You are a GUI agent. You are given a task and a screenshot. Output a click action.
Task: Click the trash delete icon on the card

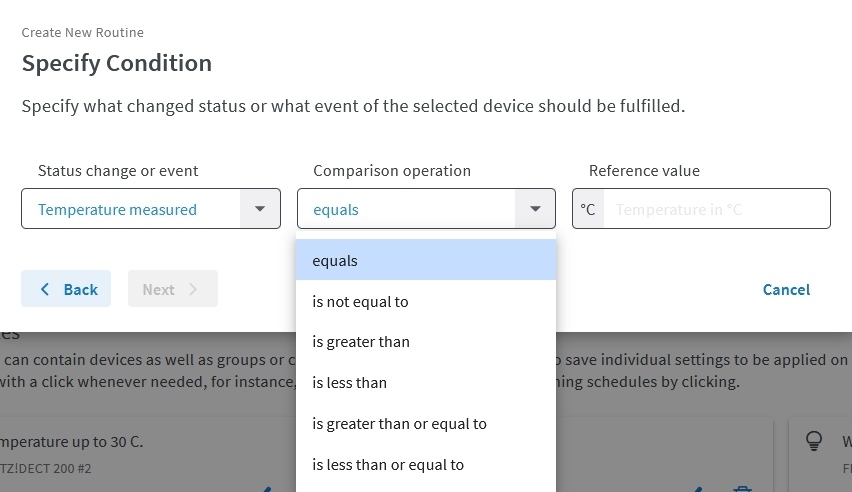point(742,489)
